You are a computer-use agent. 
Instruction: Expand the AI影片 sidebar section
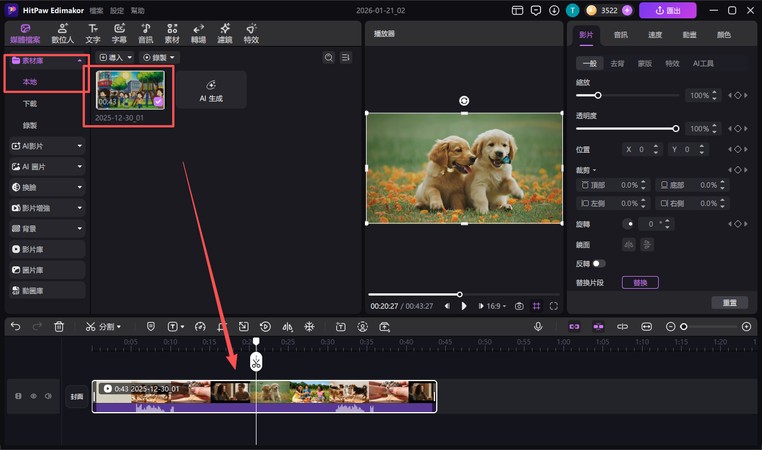pyautogui.click(x=47, y=145)
